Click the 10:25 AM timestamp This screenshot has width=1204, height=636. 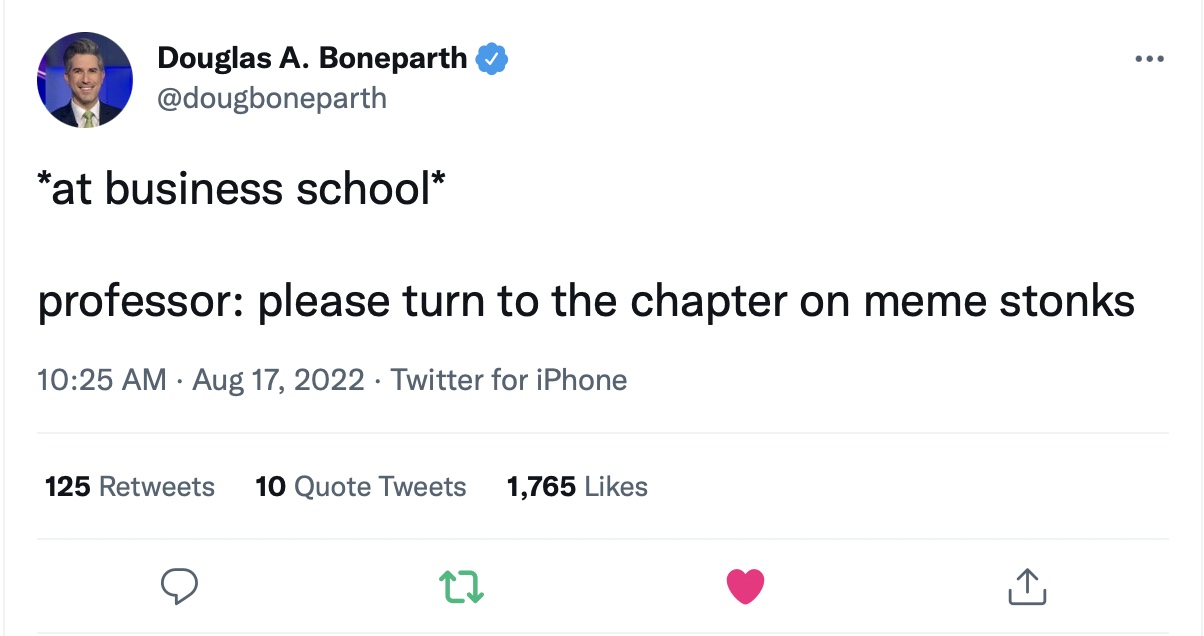coord(102,380)
